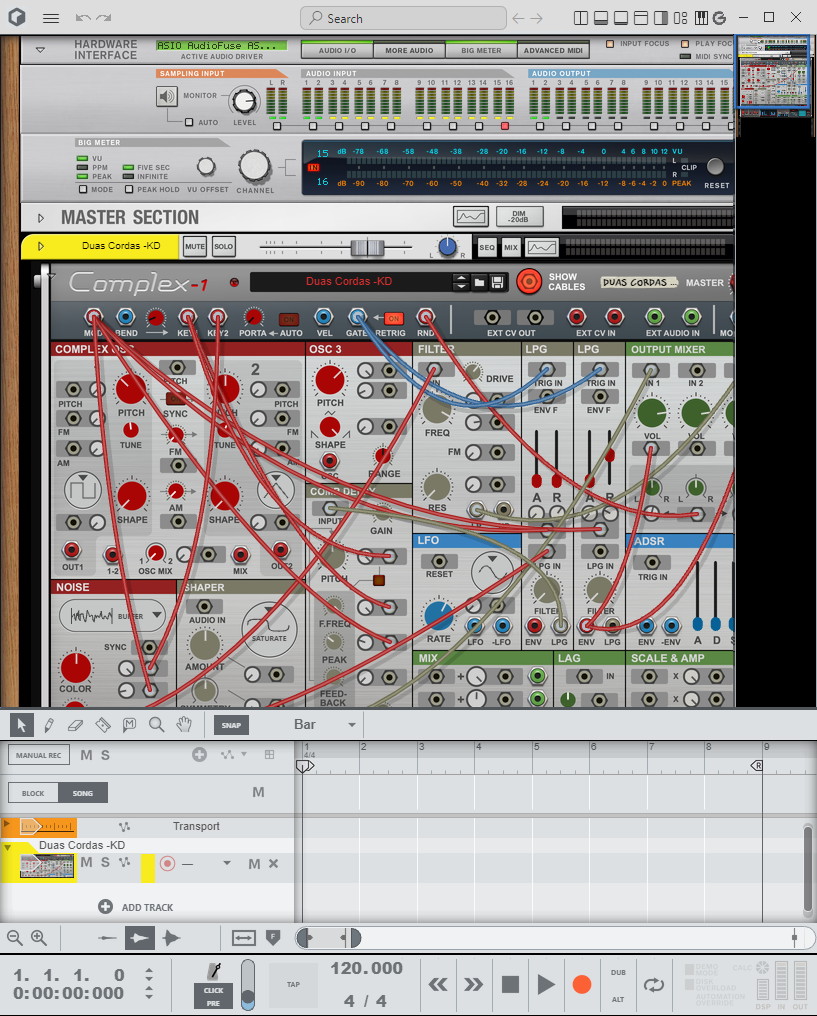
Task: Switch to BLOCK mode
Action: pyautogui.click(x=33, y=793)
